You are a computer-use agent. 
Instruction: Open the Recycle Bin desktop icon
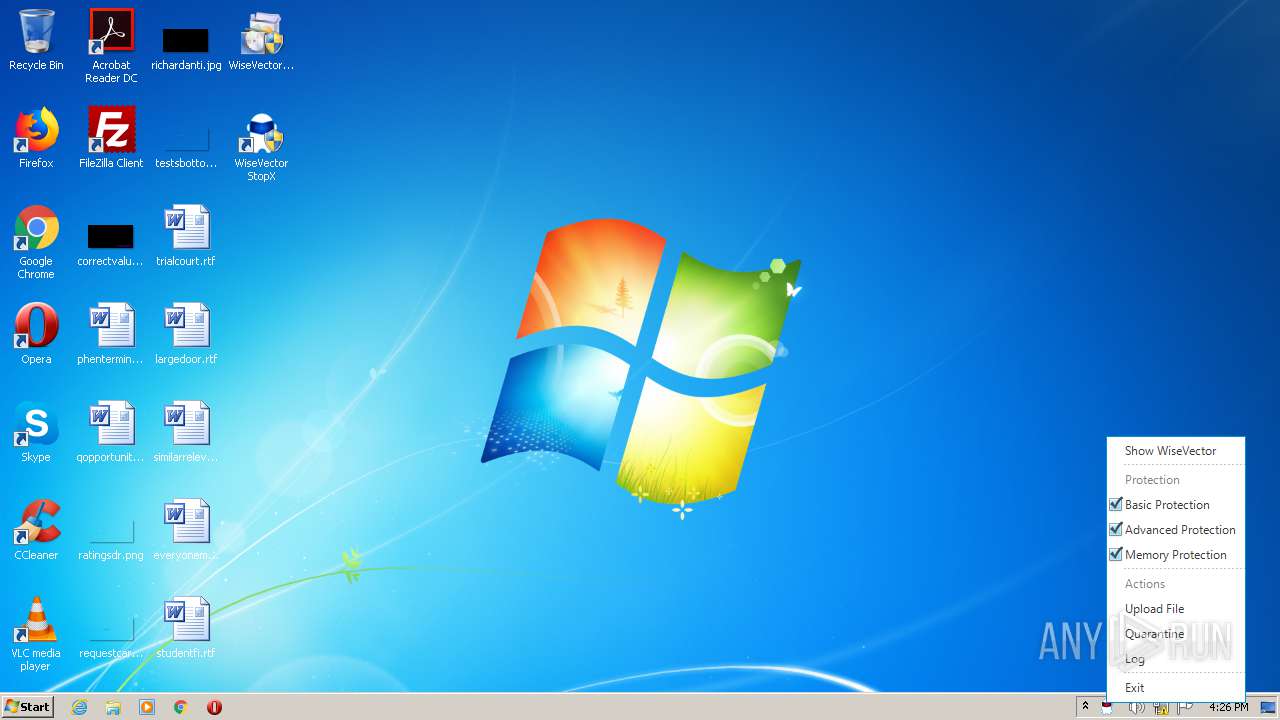tap(36, 40)
